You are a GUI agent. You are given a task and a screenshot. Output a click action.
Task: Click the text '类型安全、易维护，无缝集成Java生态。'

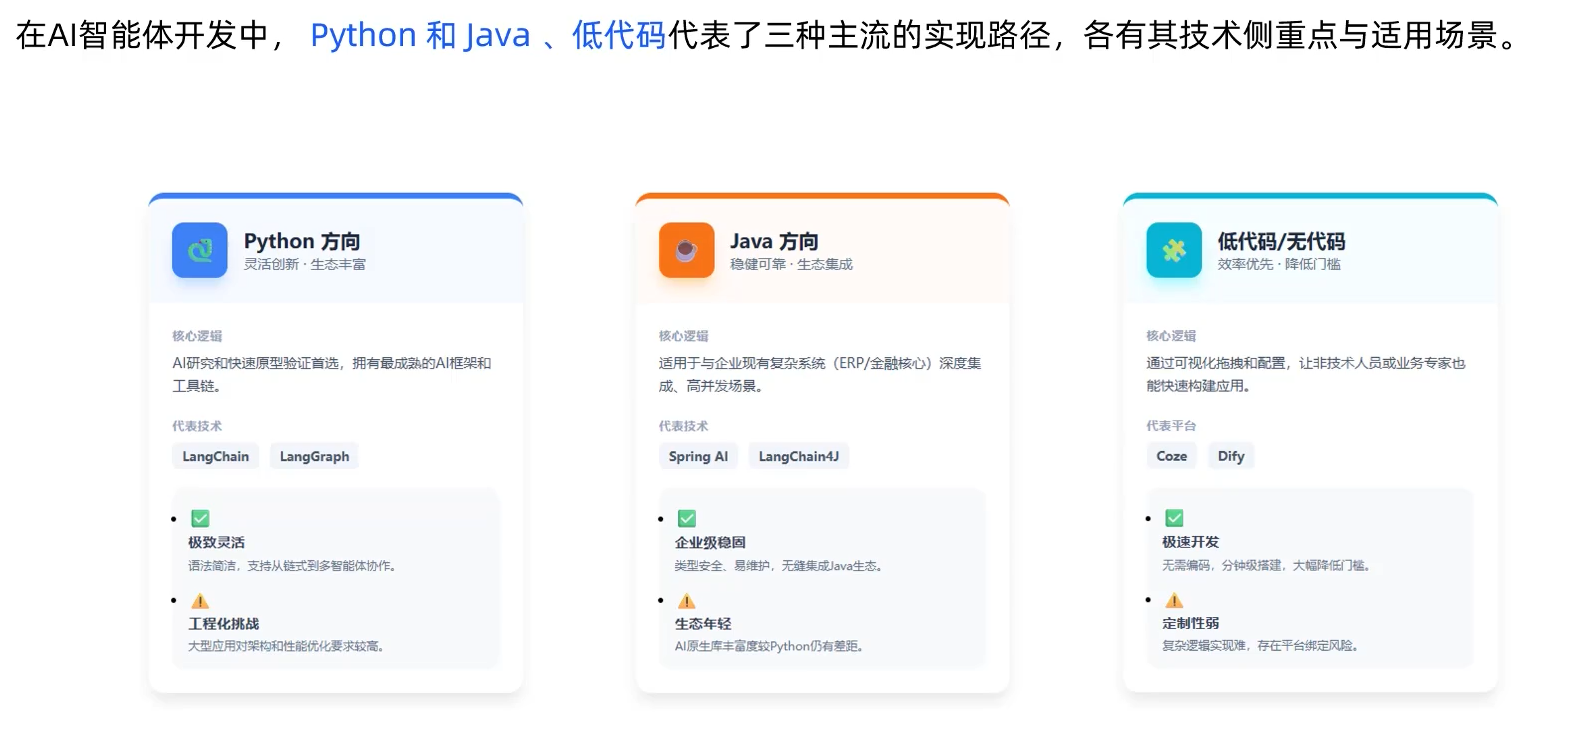[x=780, y=566]
